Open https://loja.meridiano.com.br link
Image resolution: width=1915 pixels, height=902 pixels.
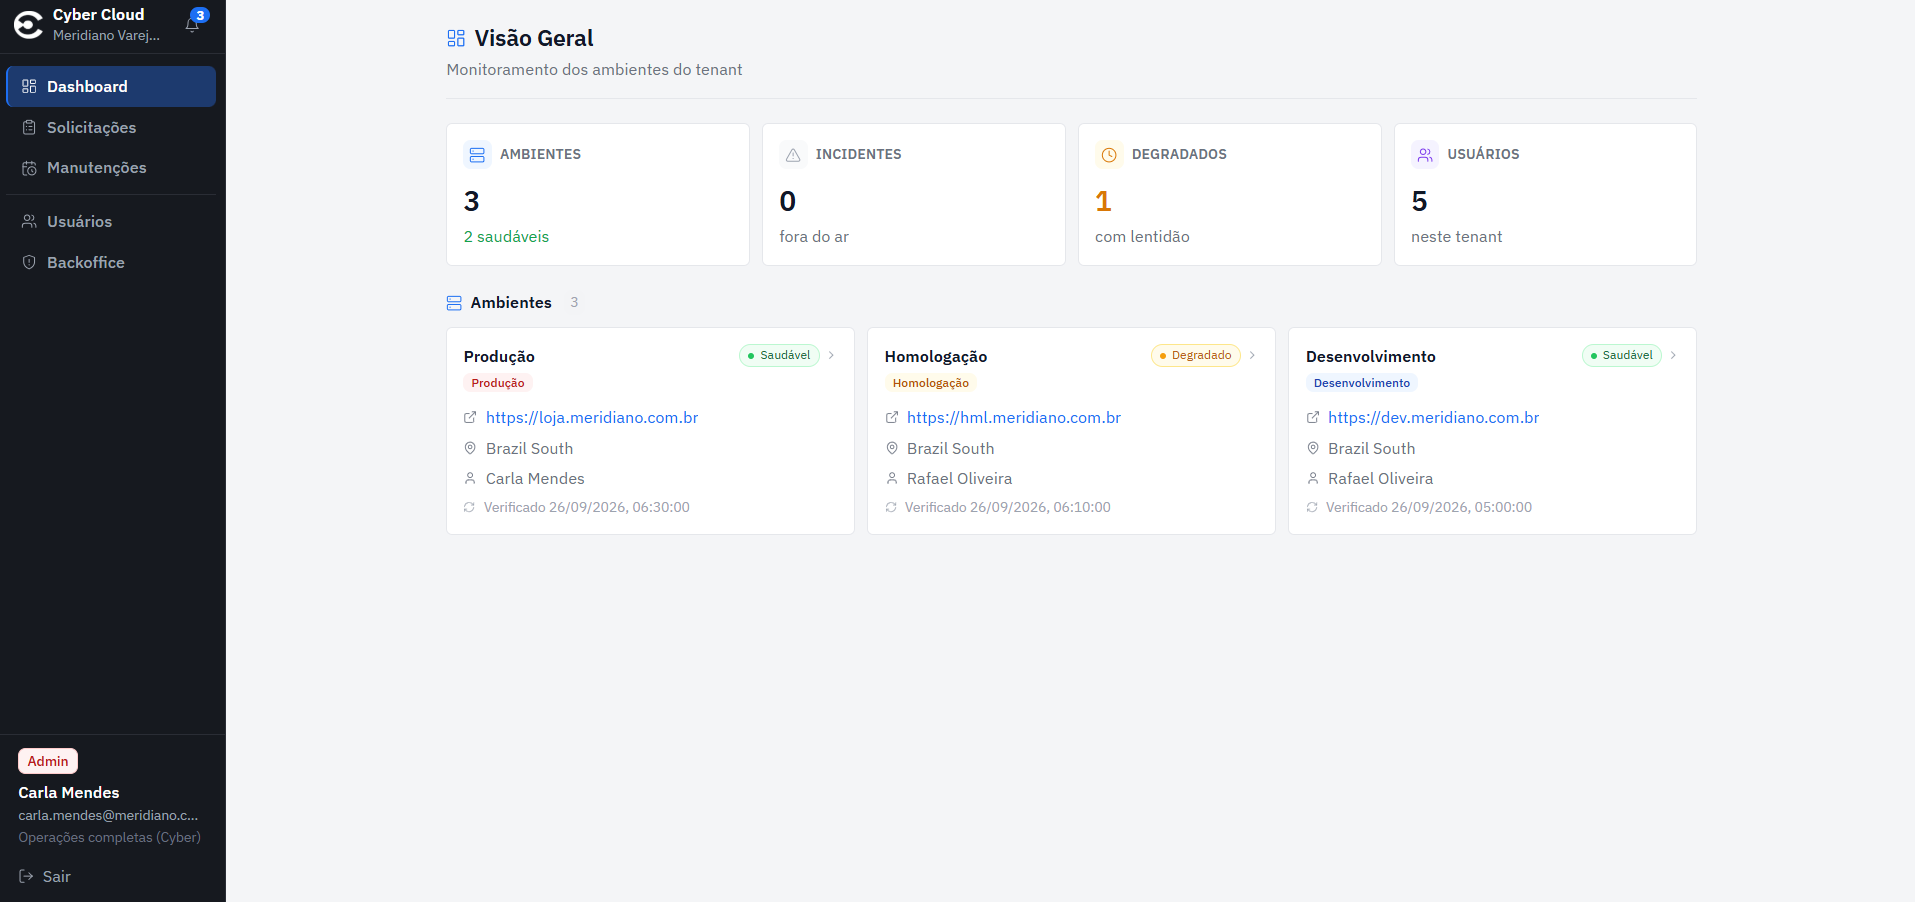pyautogui.click(x=592, y=418)
